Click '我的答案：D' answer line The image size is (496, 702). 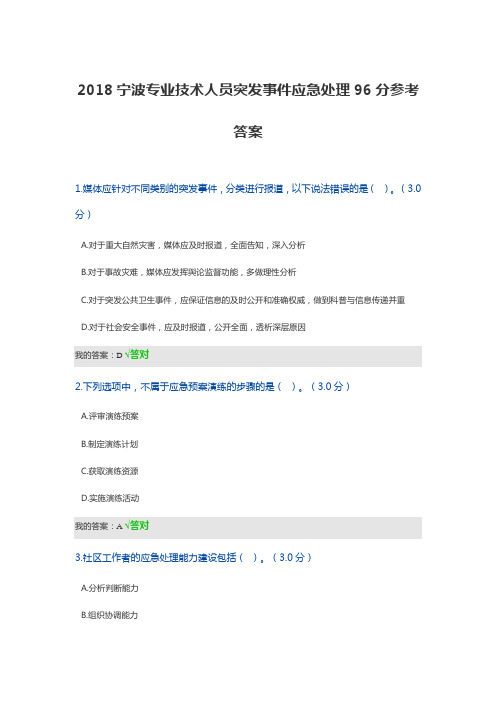coord(248,355)
